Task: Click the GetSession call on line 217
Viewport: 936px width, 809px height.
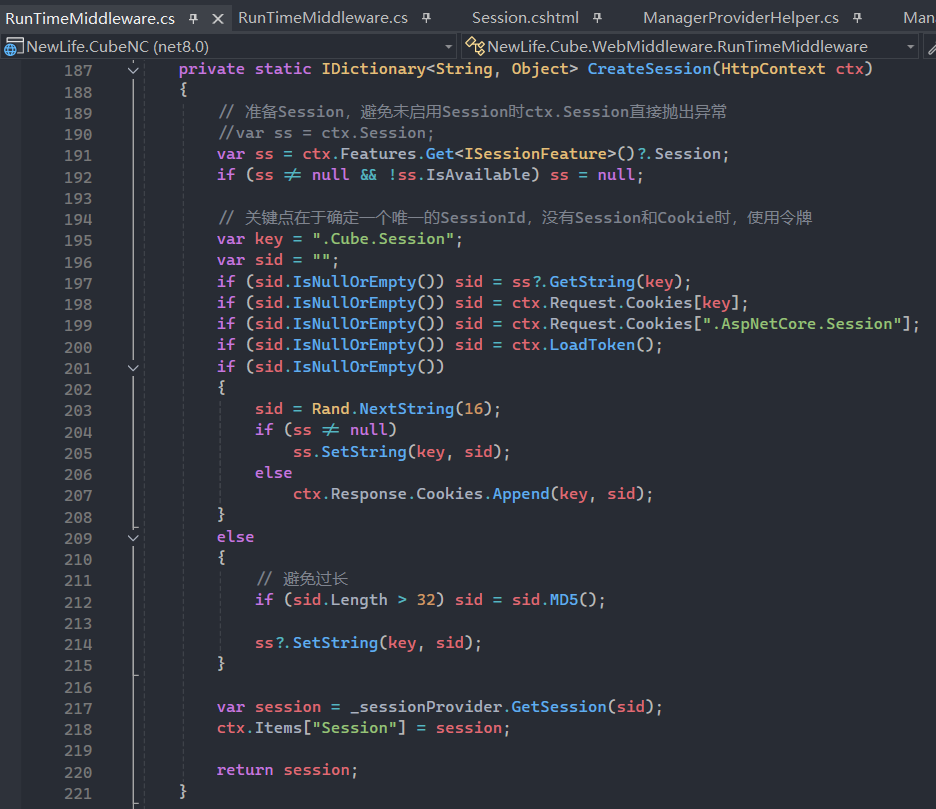Action: coord(558,707)
